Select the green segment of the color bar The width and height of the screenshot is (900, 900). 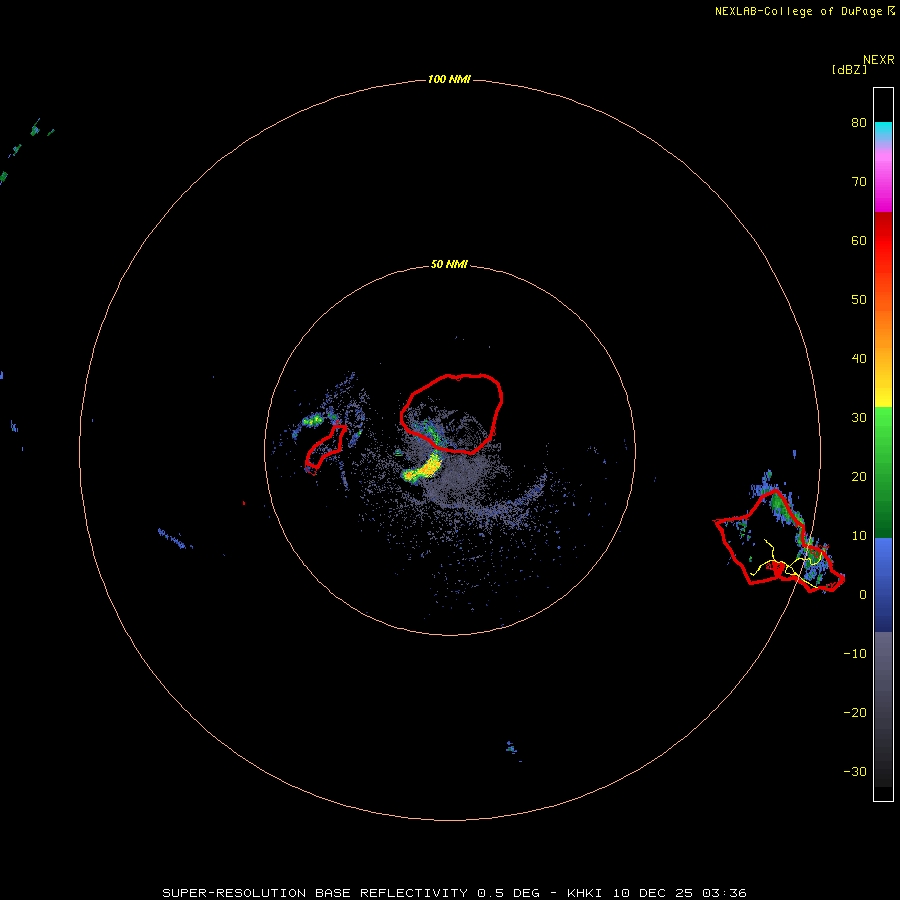pos(883,472)
